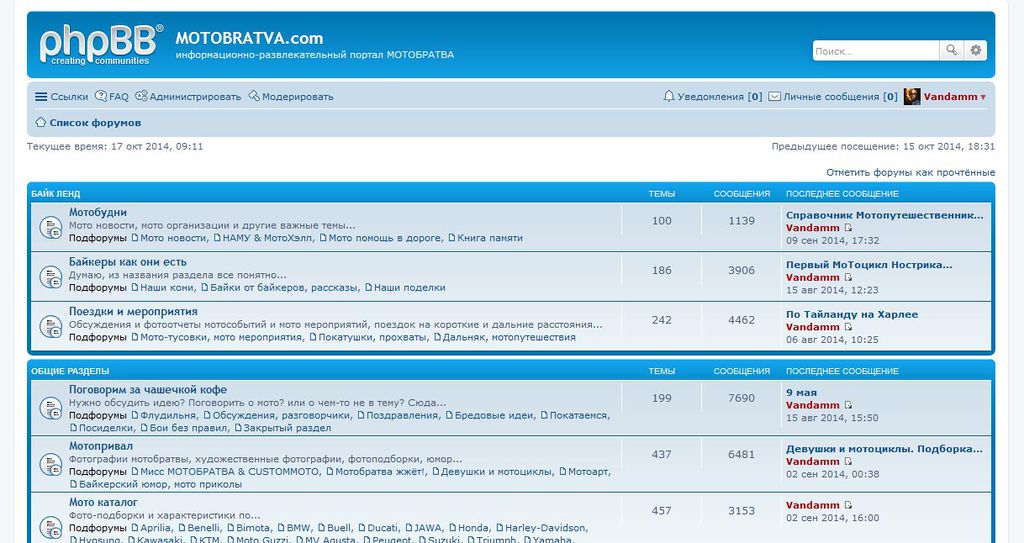This screenshot has height=543, width=1024.
Task: View latest post icon in Мото каталог row
Action: (x=849, y=506)
